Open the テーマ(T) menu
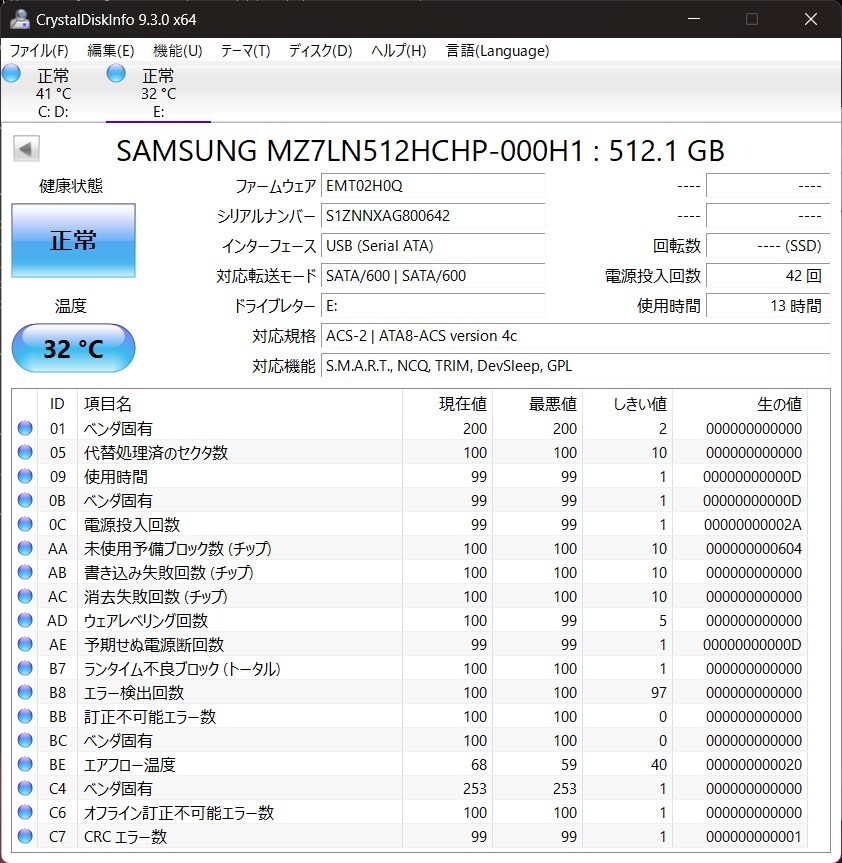This screenshot has height=863, width=842. pos(245,51)
